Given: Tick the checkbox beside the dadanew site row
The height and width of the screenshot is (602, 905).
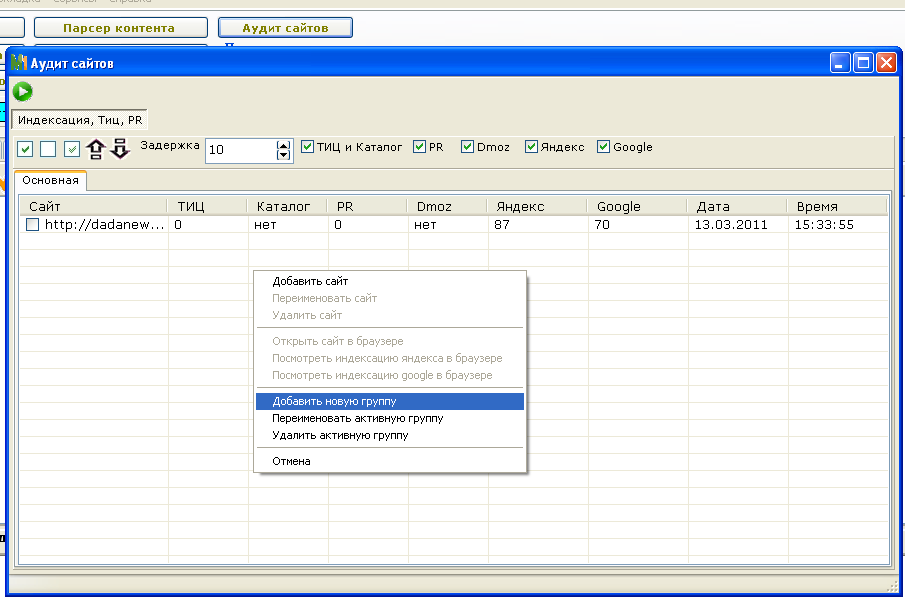Looking at the screenshot, I should tap(33, 225).
